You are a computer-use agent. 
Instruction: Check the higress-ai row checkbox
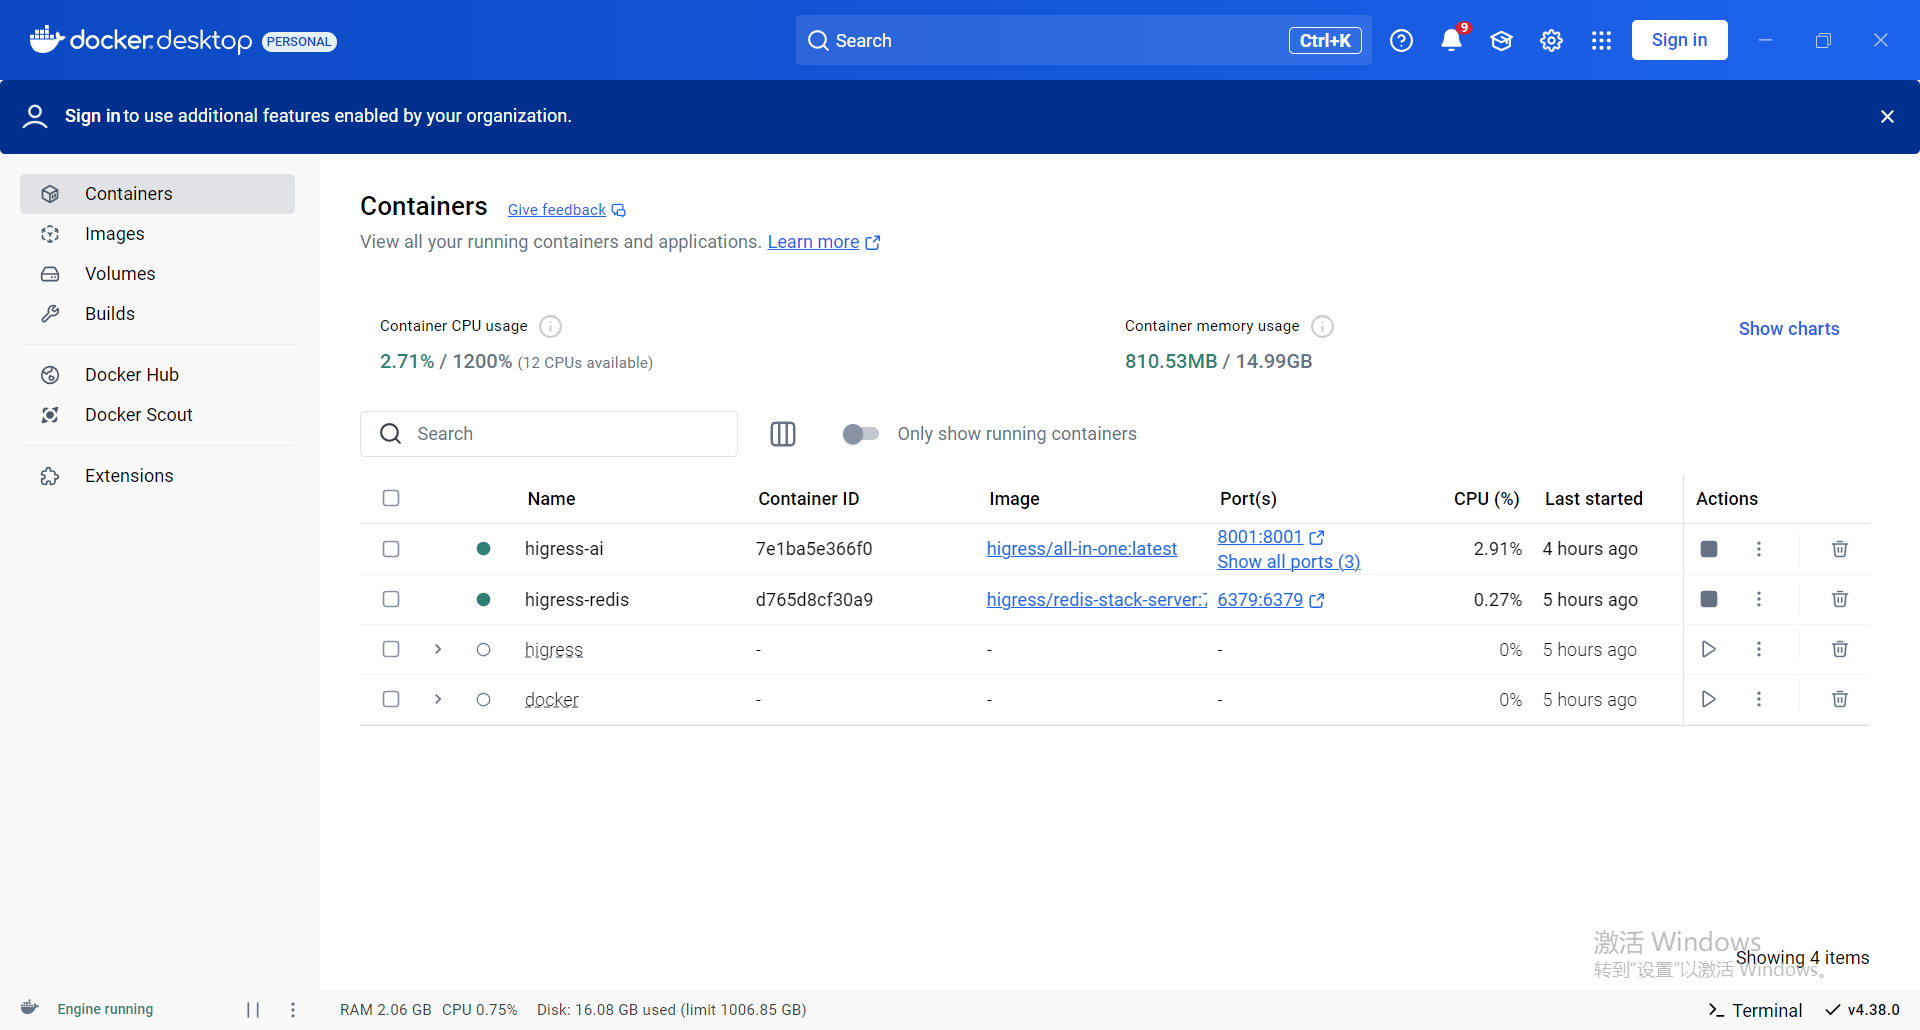(x=391, y=549)
